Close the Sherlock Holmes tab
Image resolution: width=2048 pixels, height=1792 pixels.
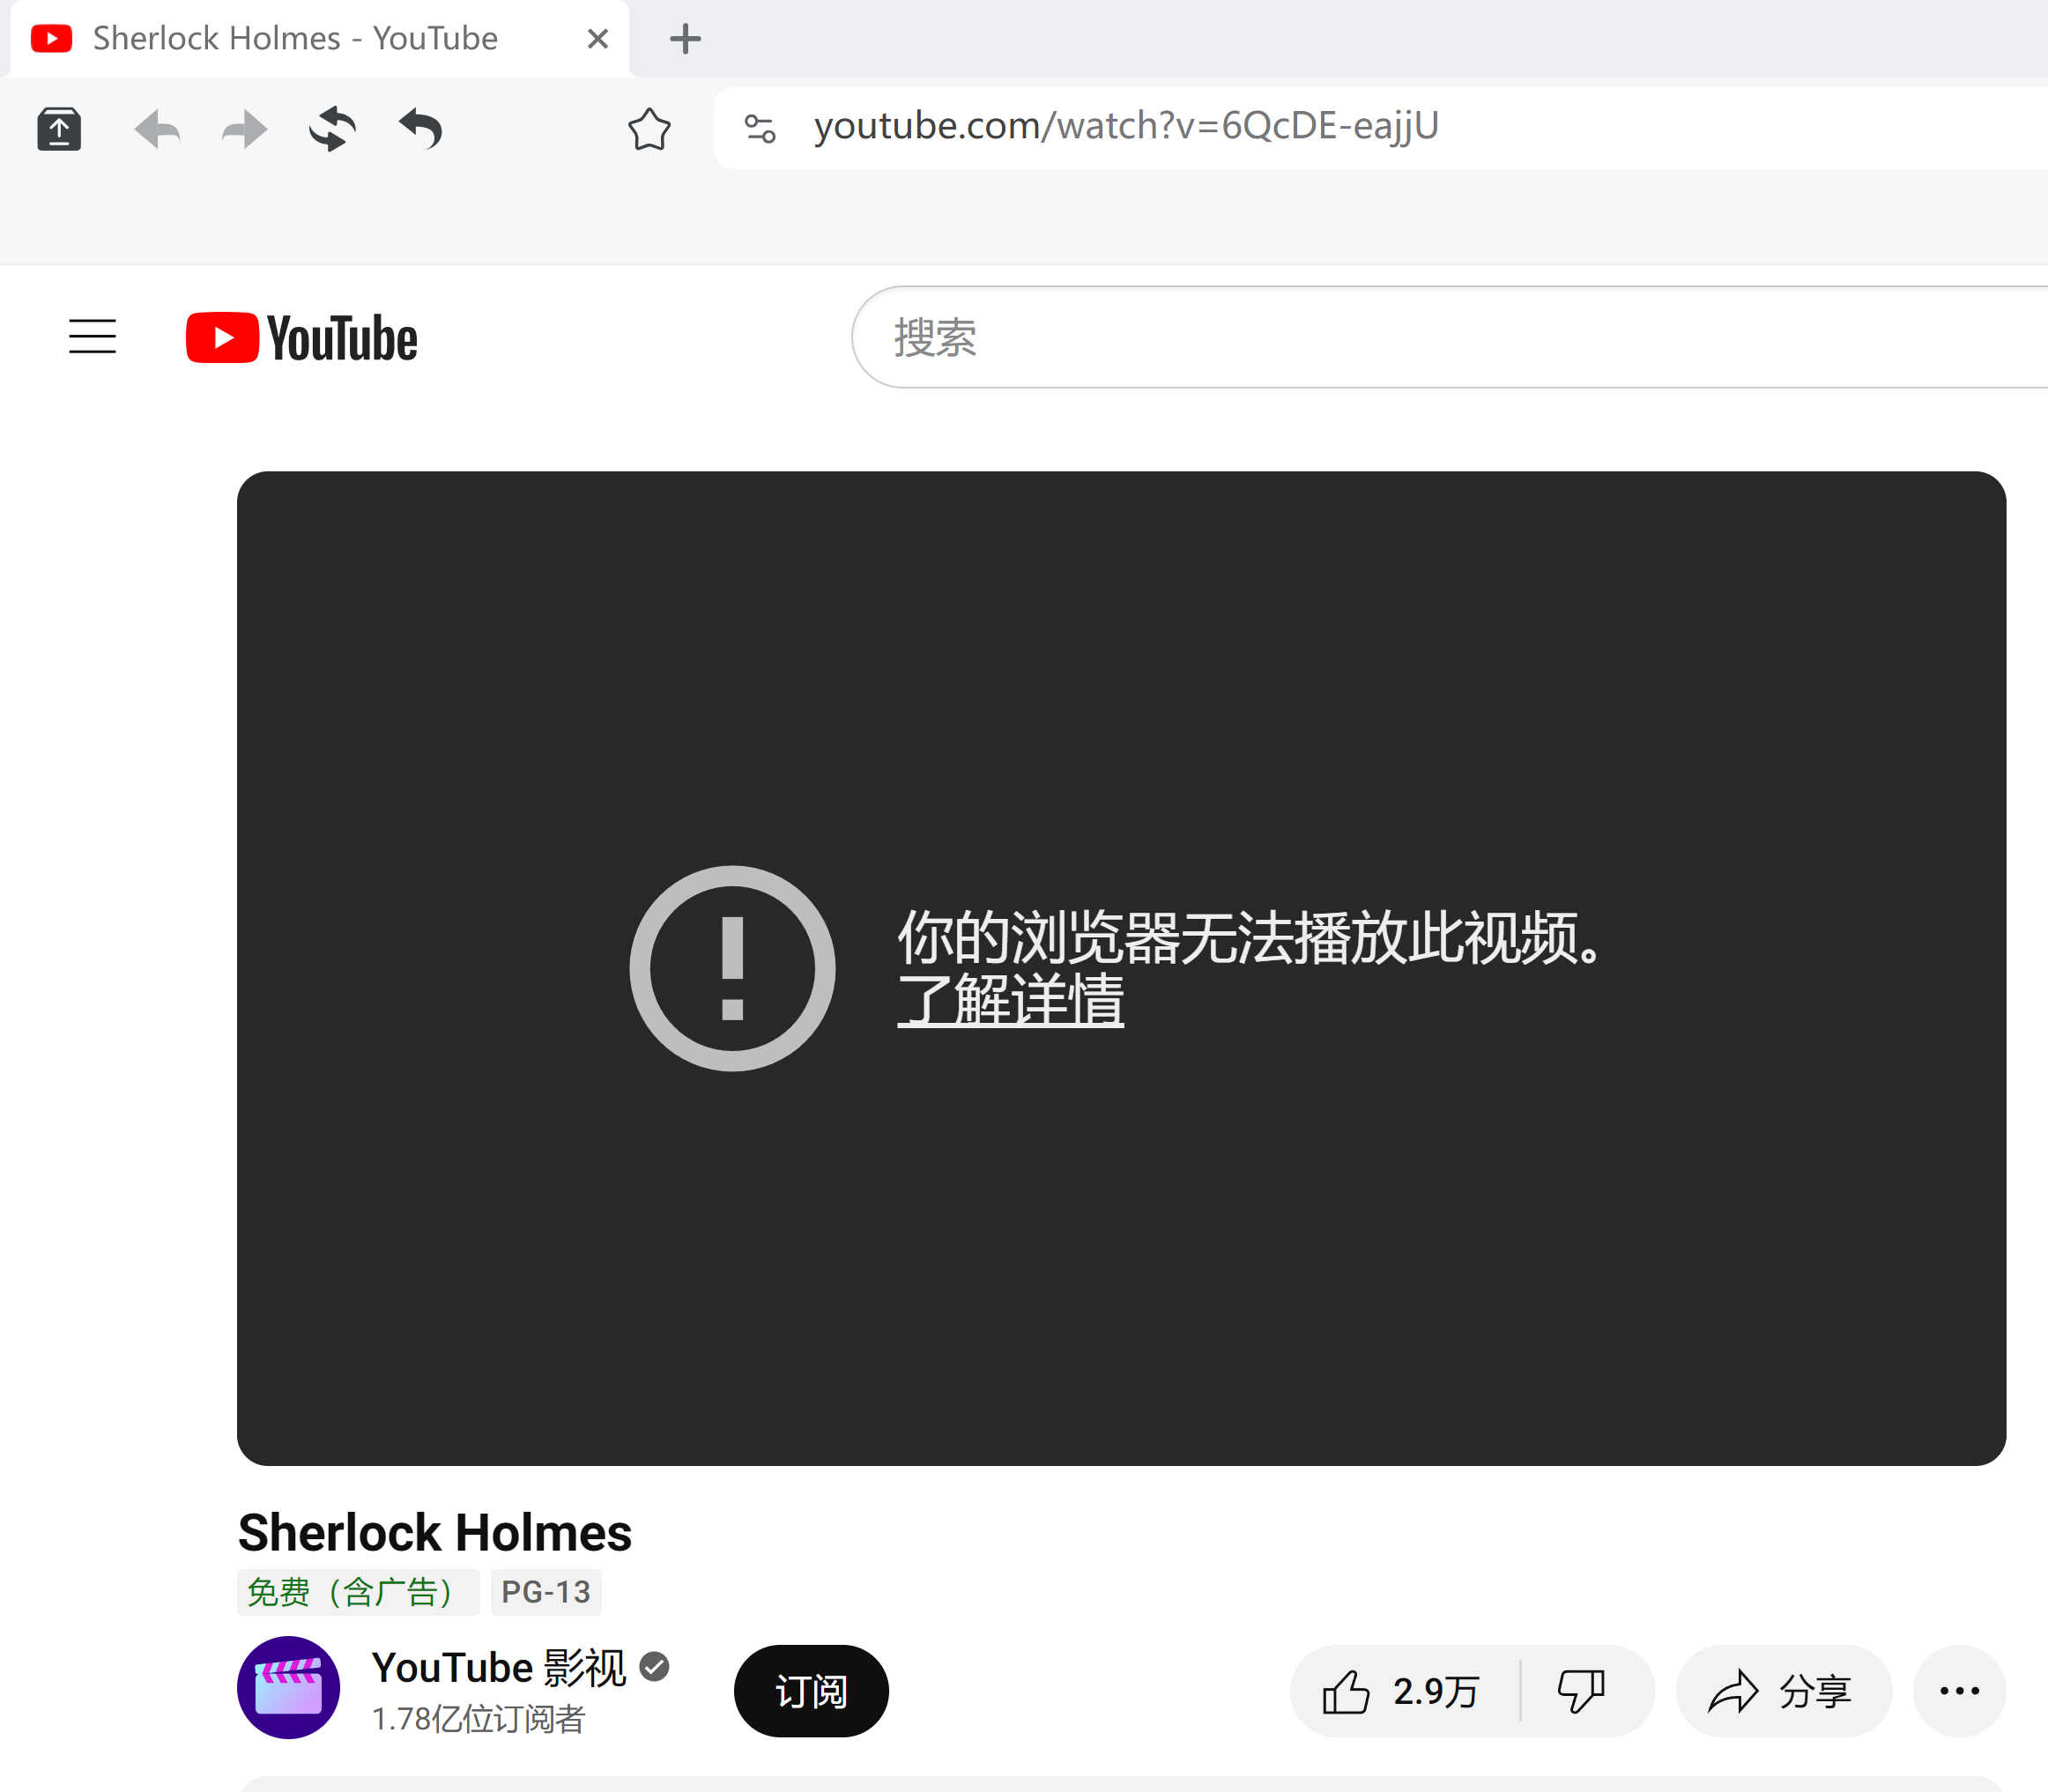pos(598,39)
